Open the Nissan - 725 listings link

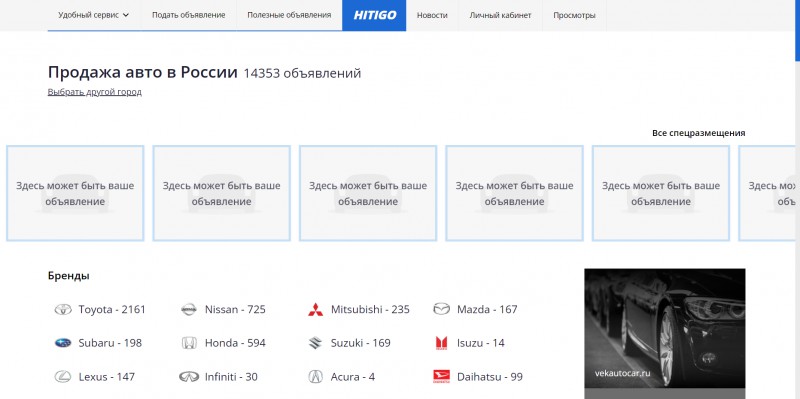pyautogui.click(x=235, y=309)
